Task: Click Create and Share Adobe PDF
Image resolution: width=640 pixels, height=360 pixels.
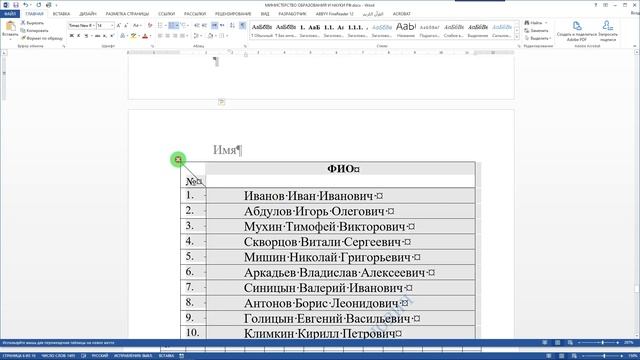Action: pyautogui.click(x=577, y=31)
